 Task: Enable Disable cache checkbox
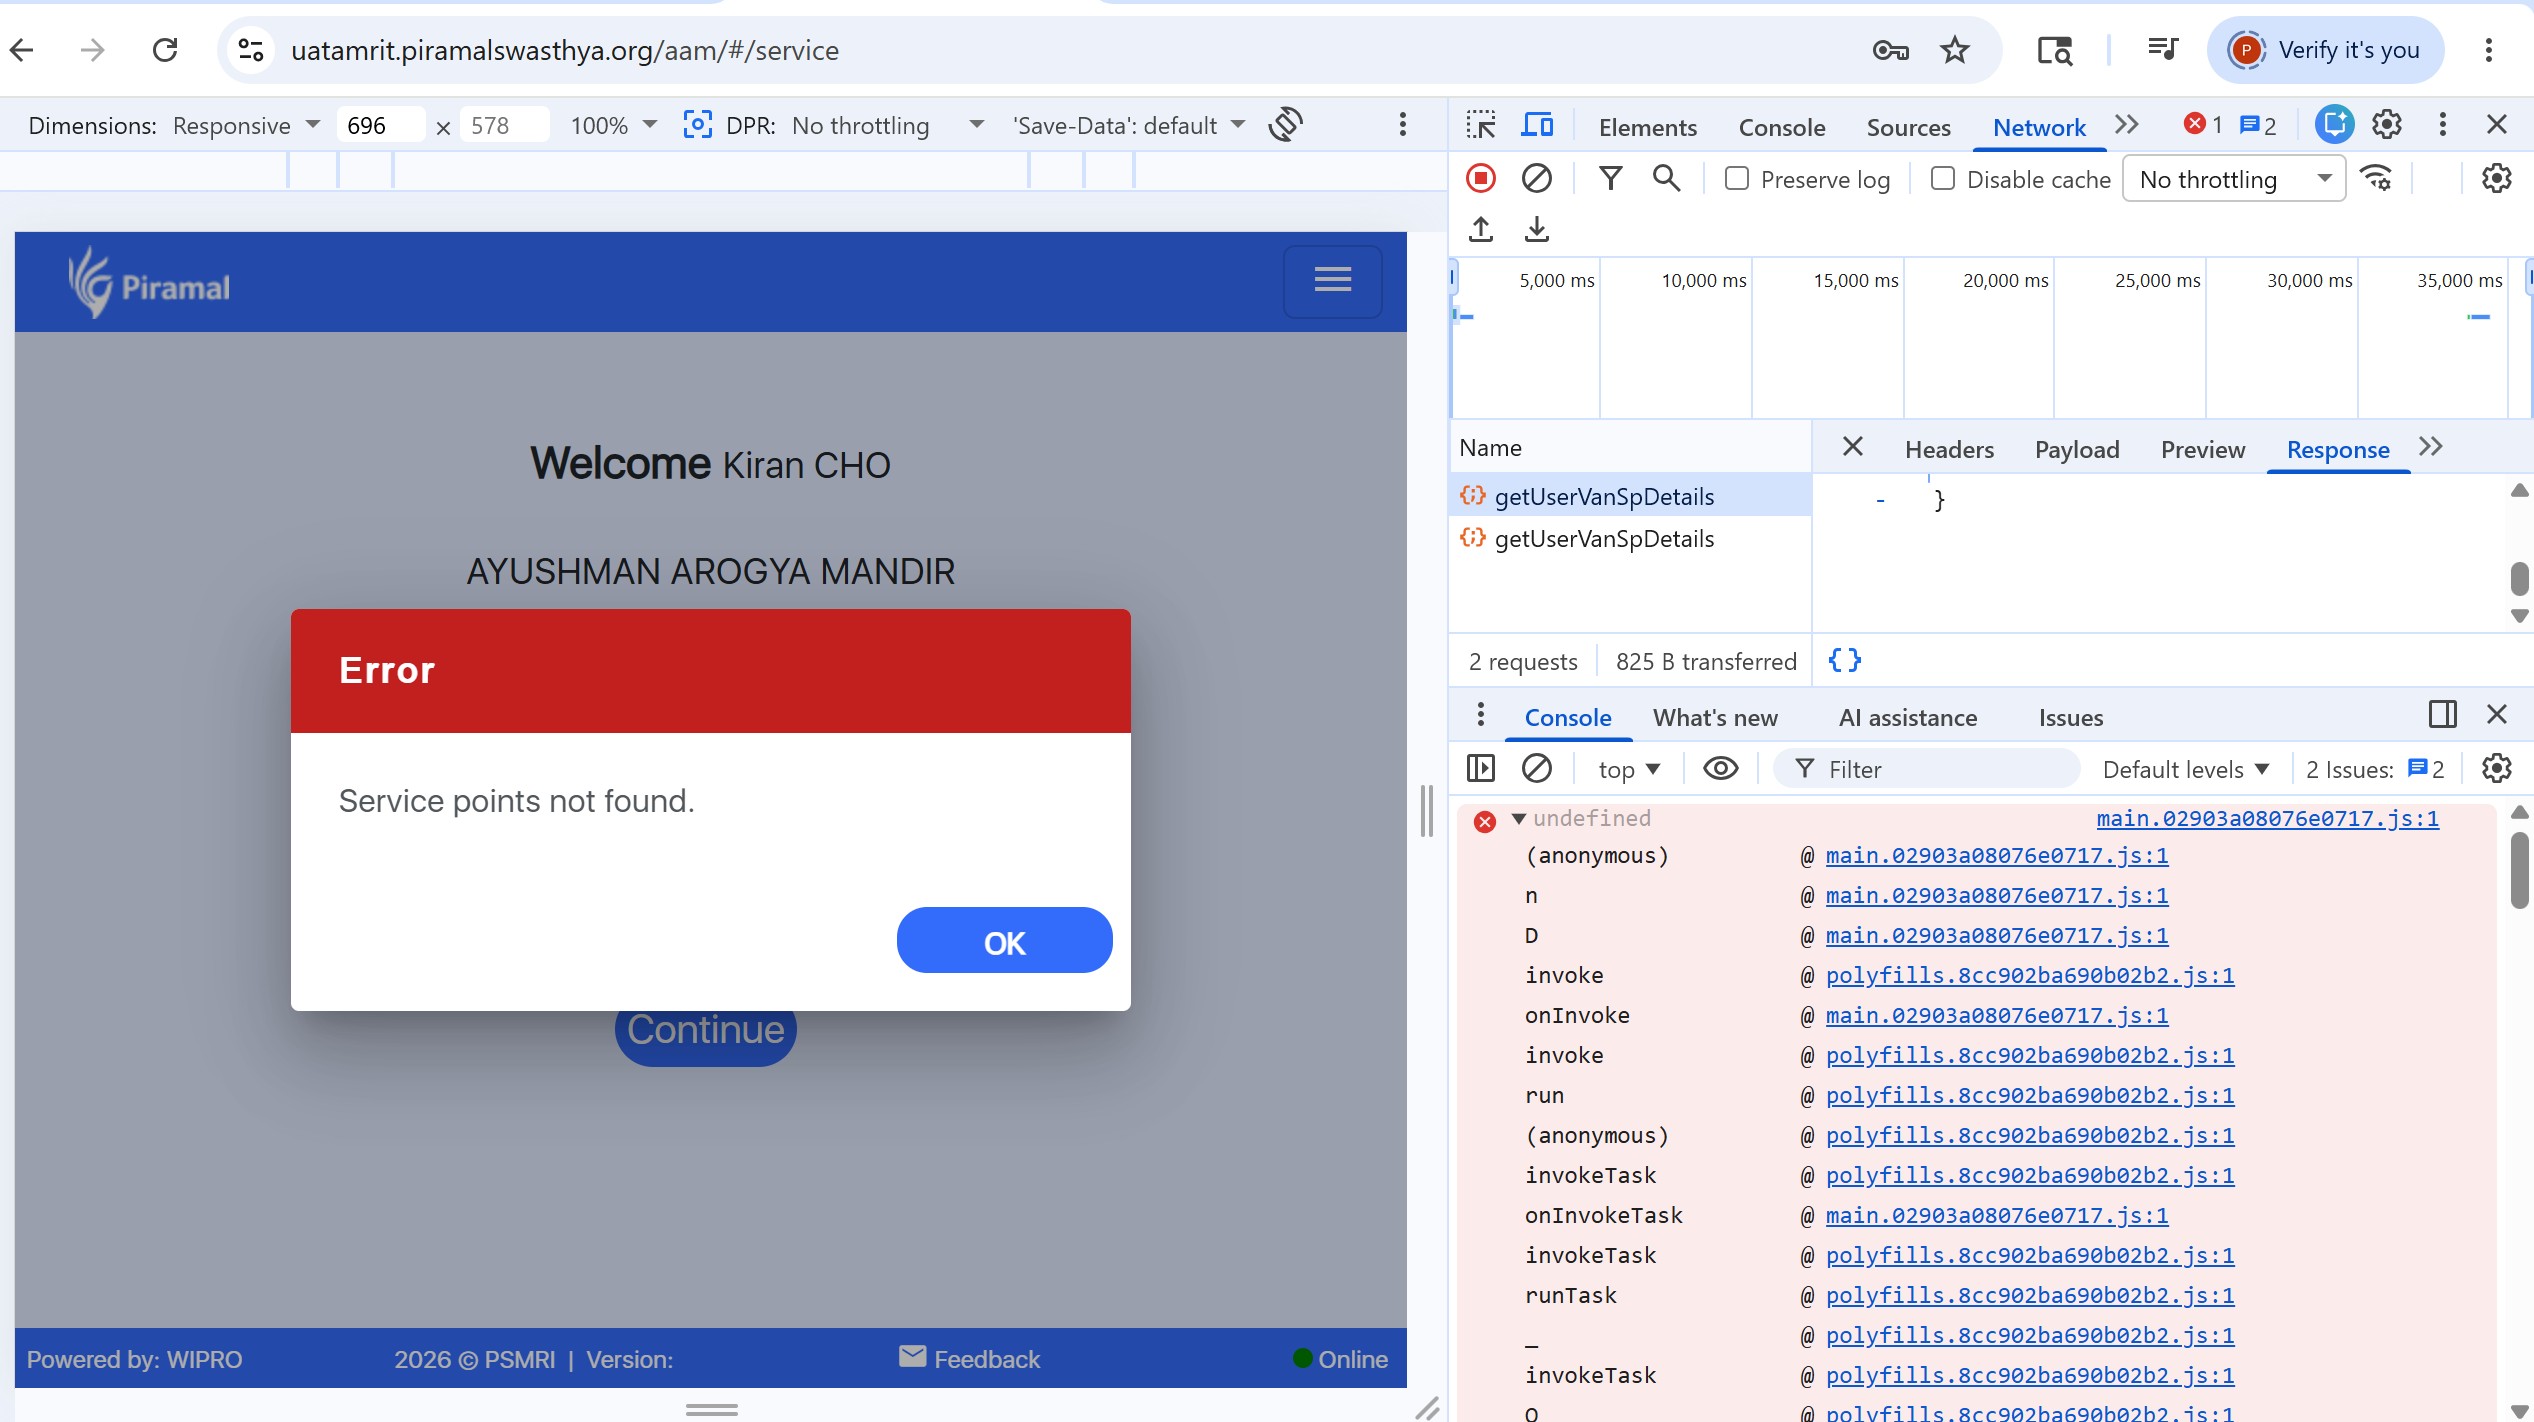[x=1943, y=179]
